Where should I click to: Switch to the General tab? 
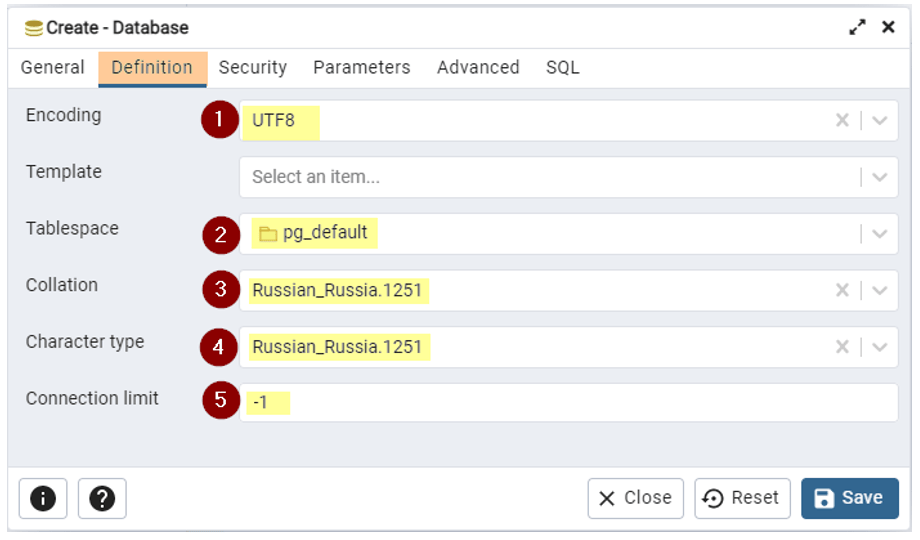tap(53, 68)
